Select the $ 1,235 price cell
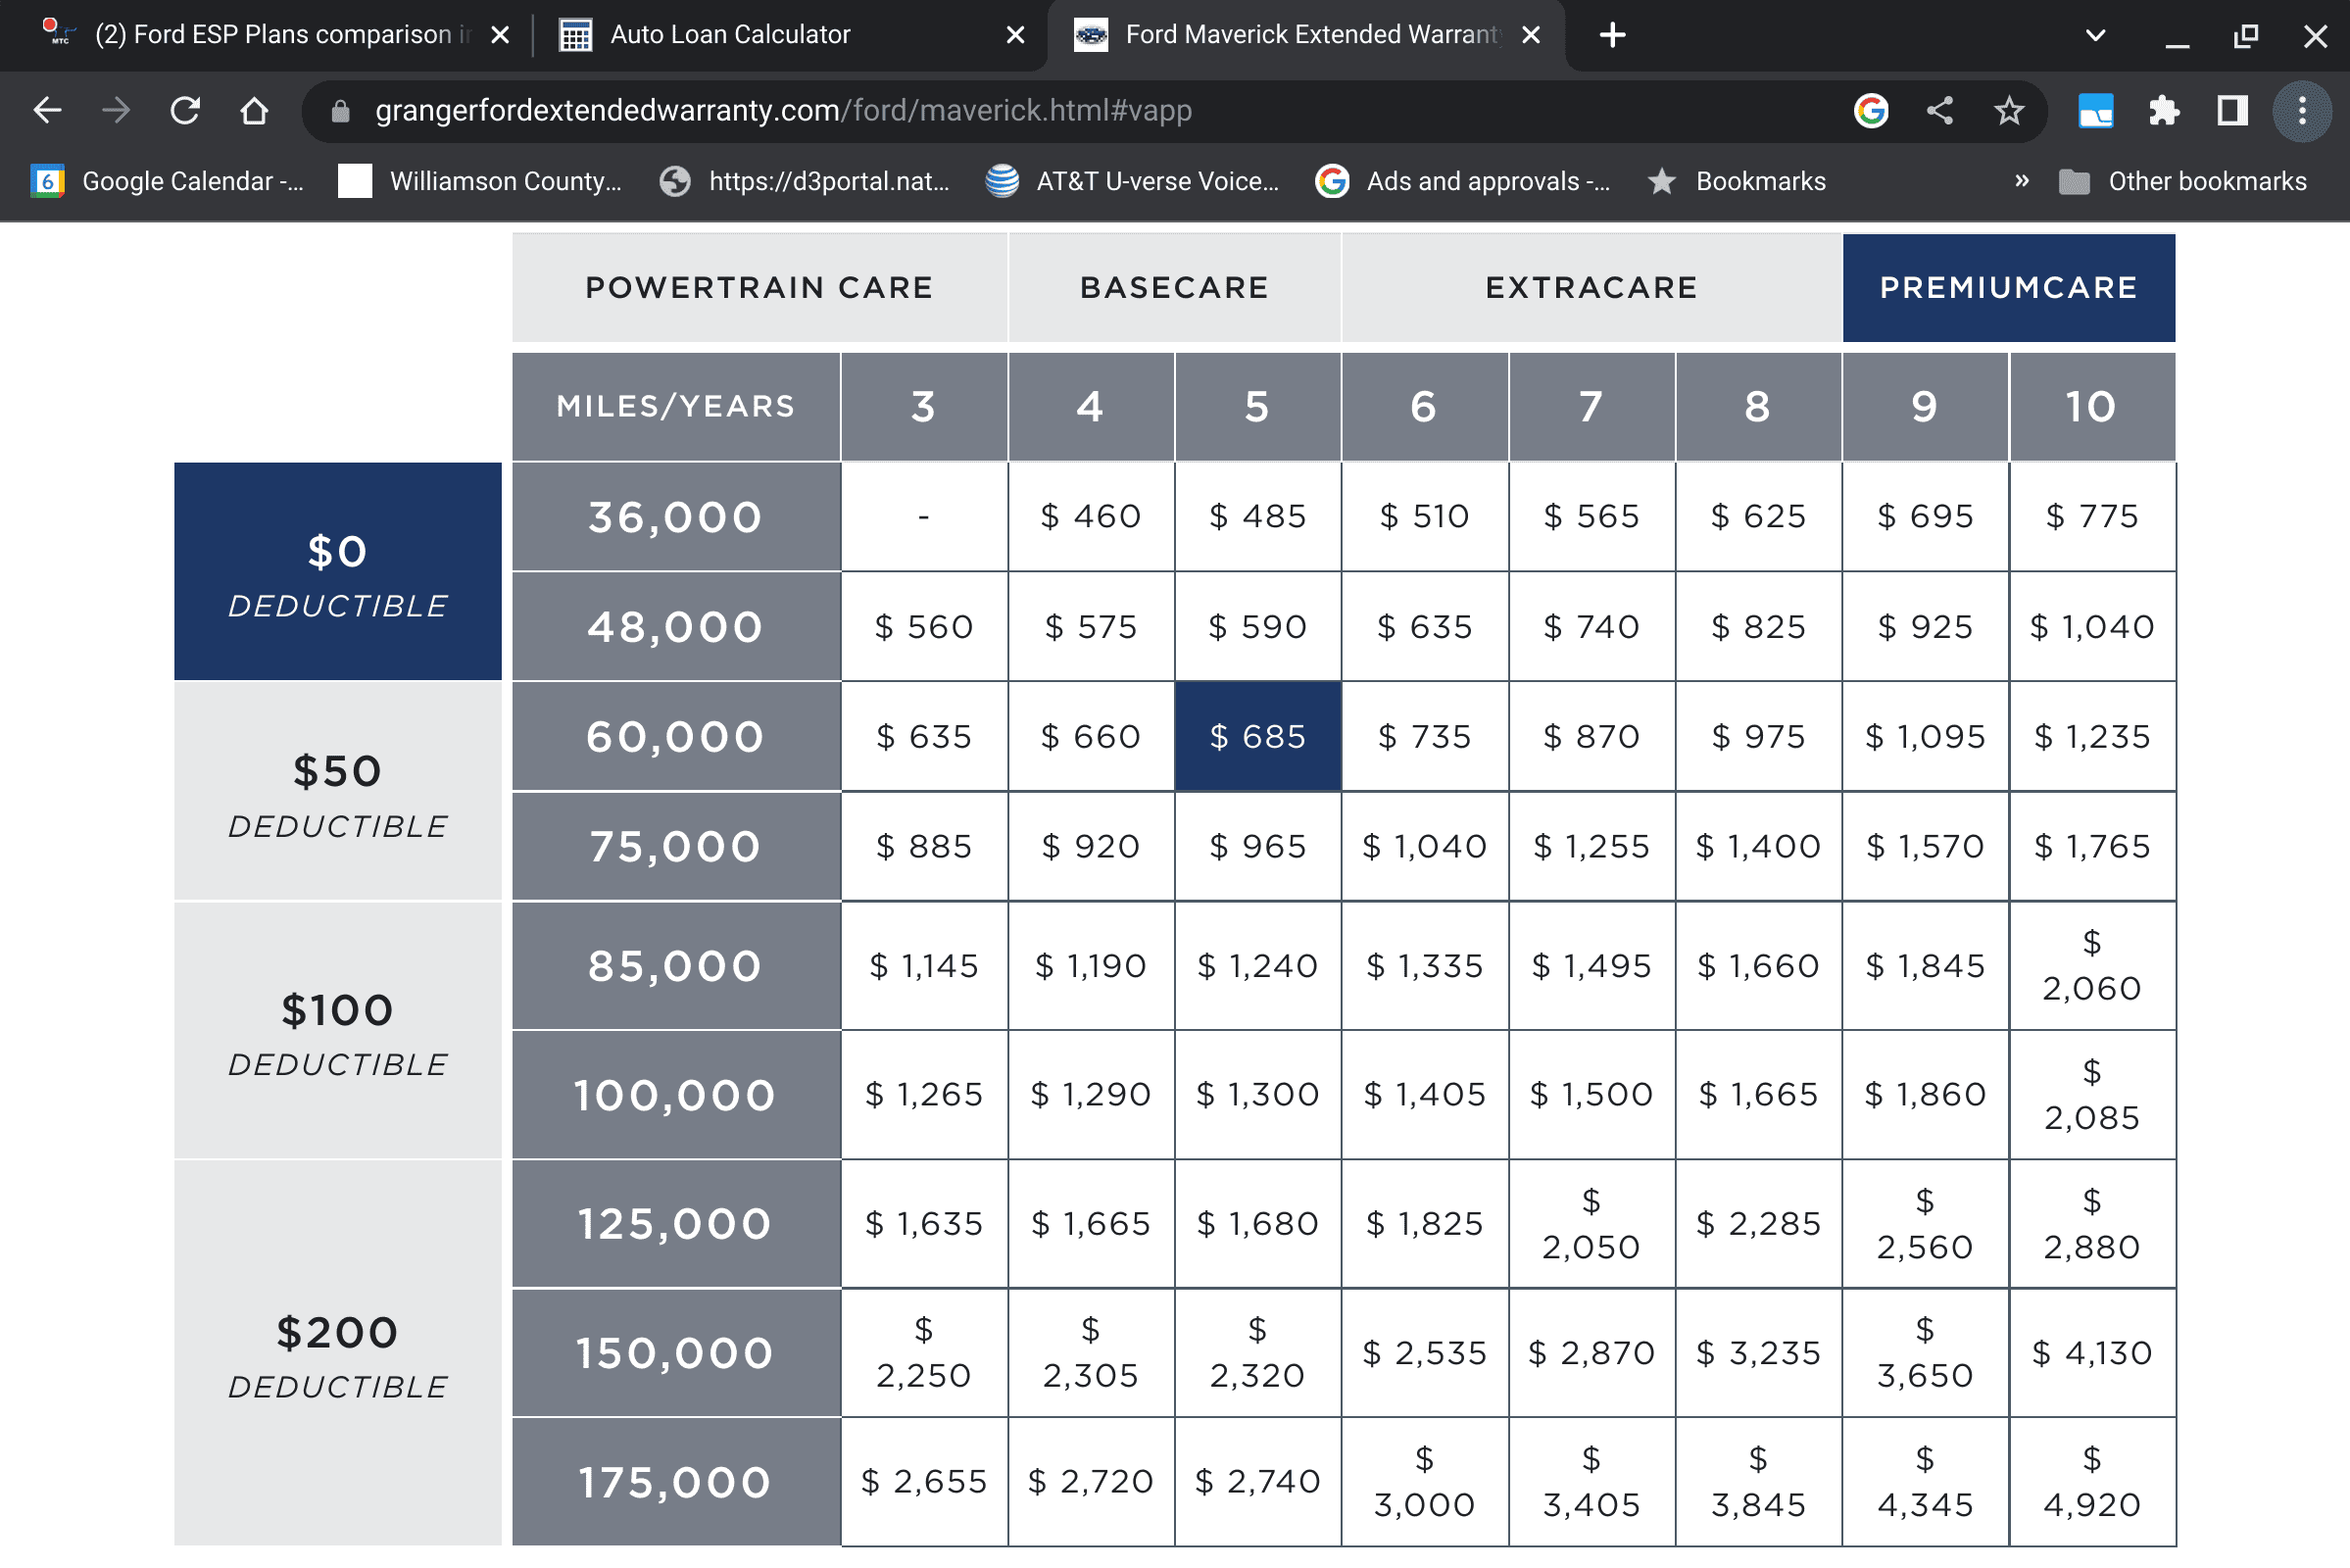The image size is (2350, 1568). (2091, 737)
